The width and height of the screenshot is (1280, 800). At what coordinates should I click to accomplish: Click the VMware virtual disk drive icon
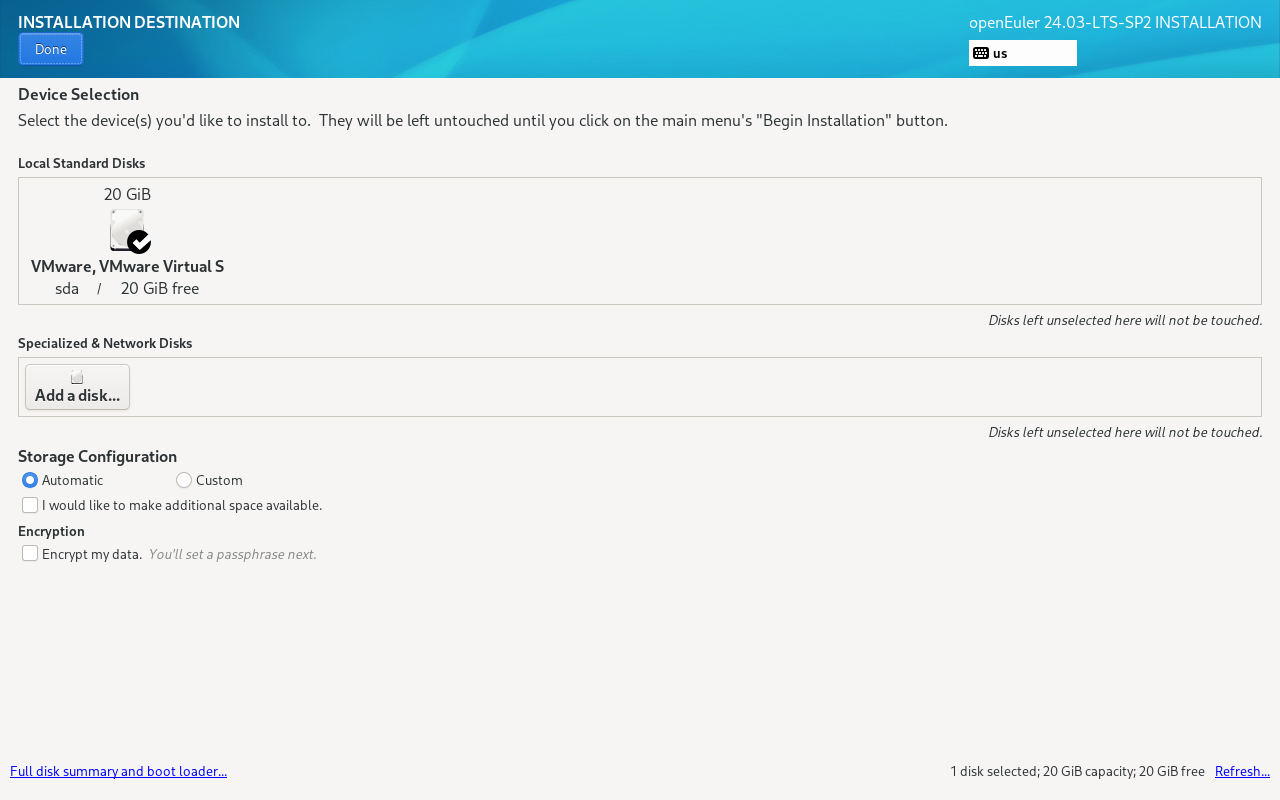click(125, 229)
